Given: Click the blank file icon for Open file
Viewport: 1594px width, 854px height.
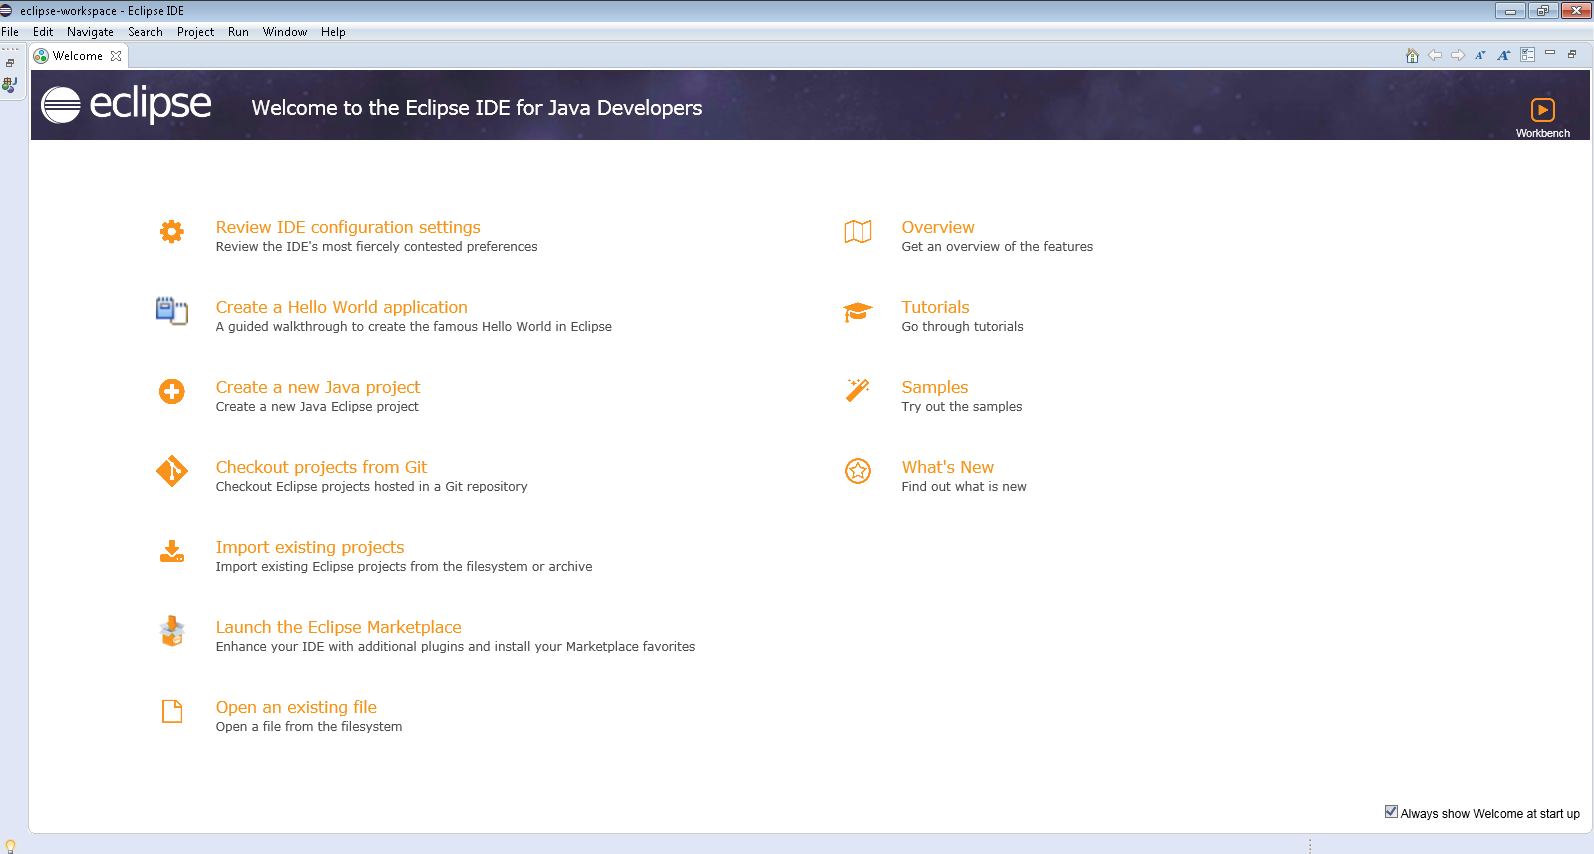Looking at the screenshot, I should point(172,711).
